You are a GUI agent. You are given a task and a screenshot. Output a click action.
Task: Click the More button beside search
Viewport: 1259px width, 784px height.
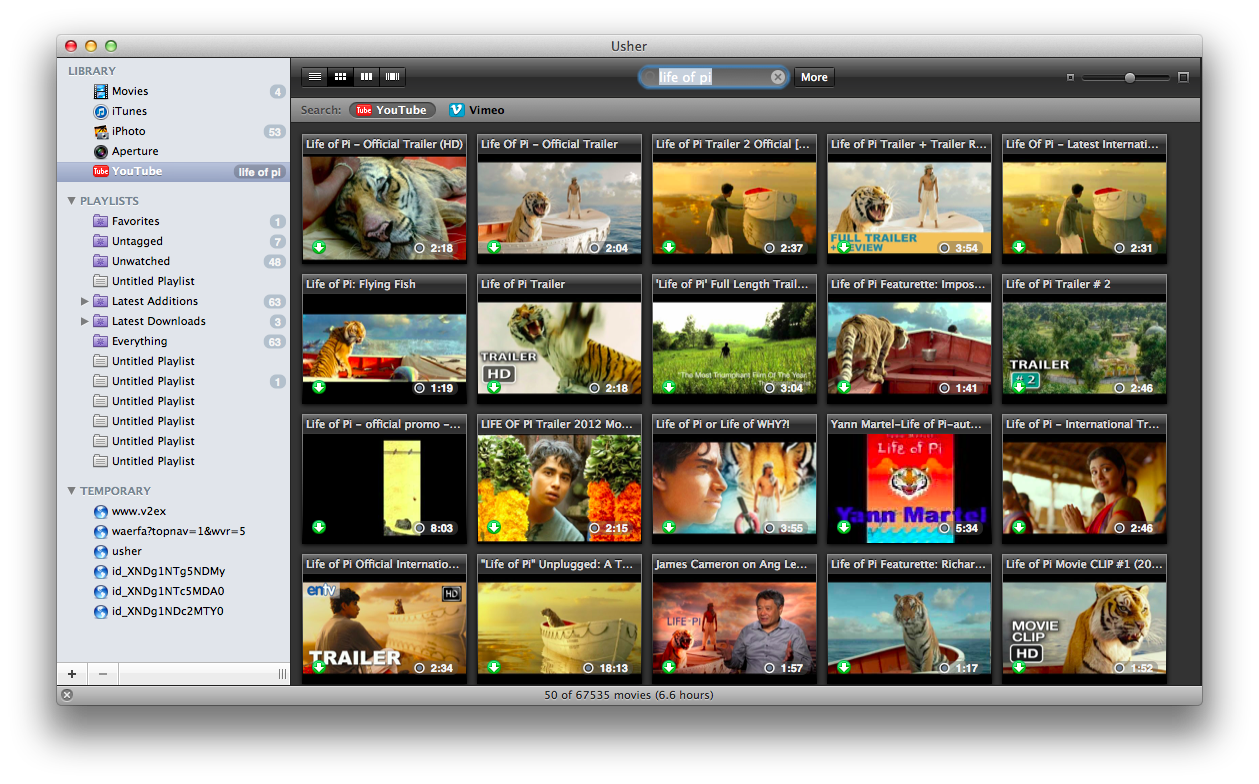click(x=814, y=77)
